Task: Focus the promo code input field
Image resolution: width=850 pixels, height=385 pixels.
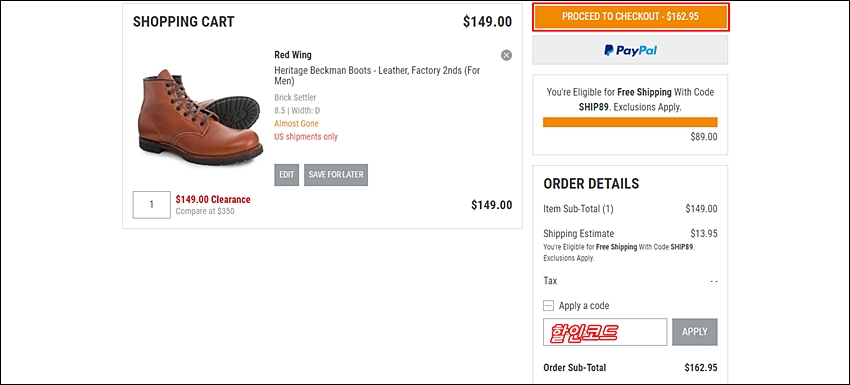Action: pyautogui.click(x=605, y=331)
